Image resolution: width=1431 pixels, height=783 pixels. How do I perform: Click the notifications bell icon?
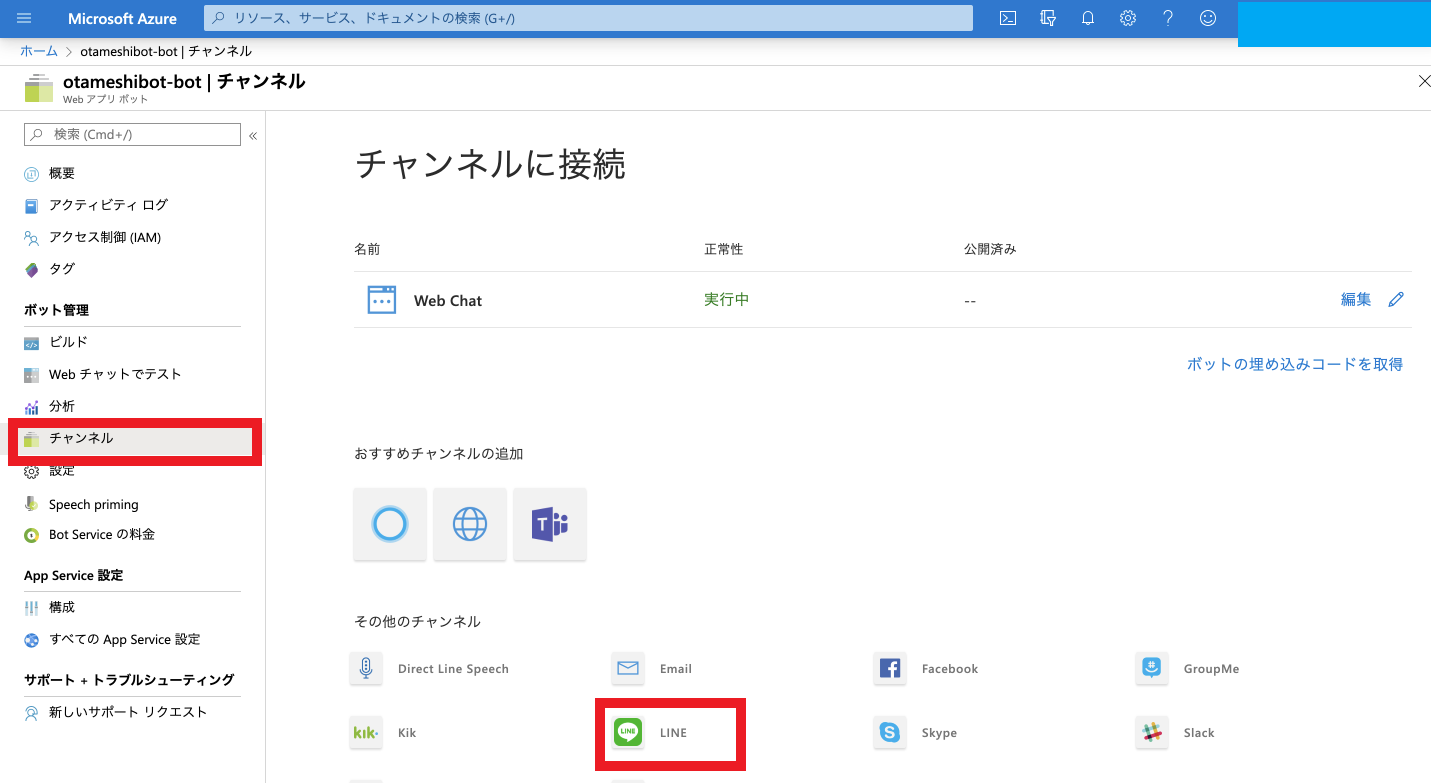pos(1088,18)
